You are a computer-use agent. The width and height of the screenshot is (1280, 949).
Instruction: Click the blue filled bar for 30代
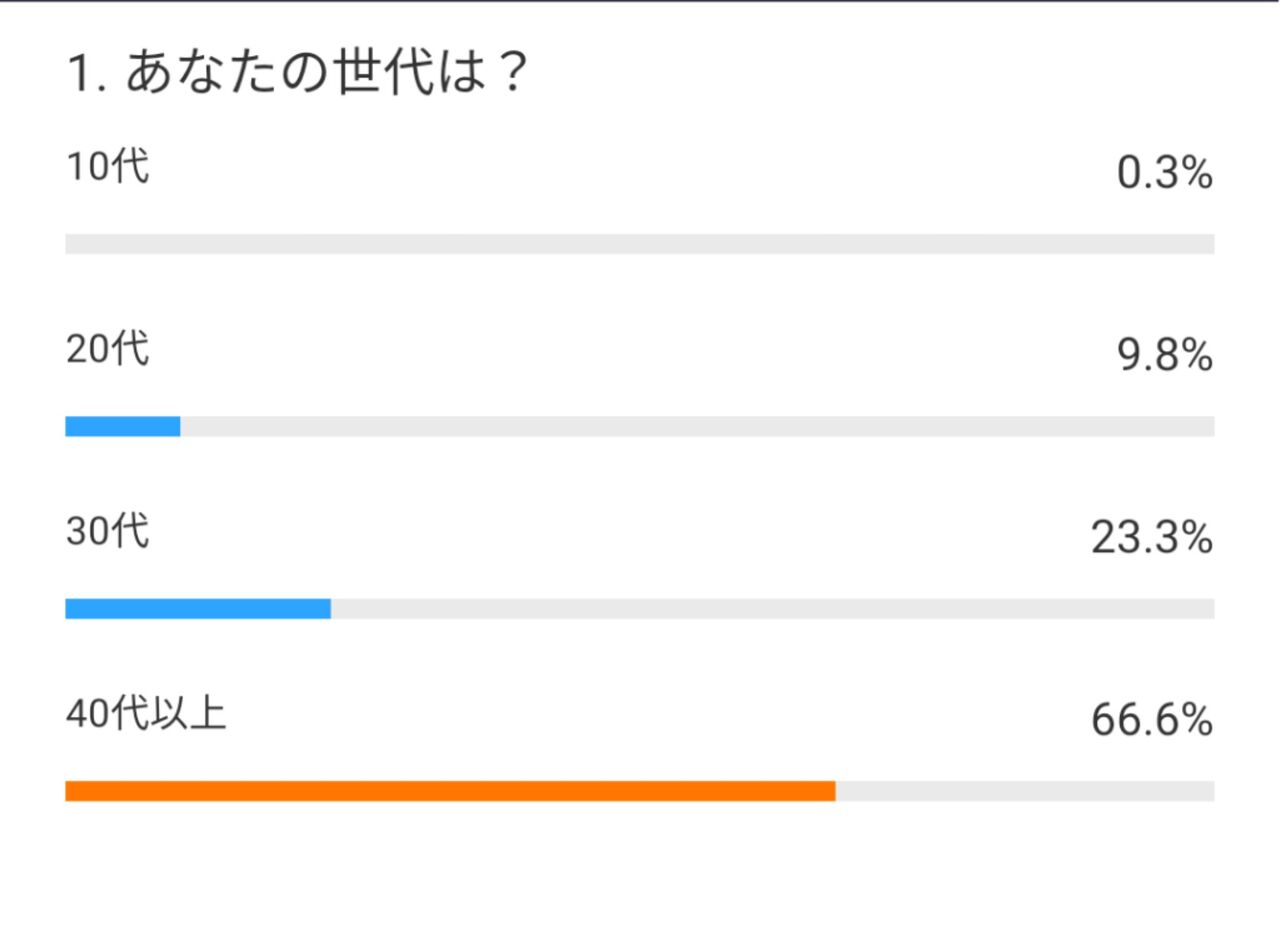coord(198,608)
